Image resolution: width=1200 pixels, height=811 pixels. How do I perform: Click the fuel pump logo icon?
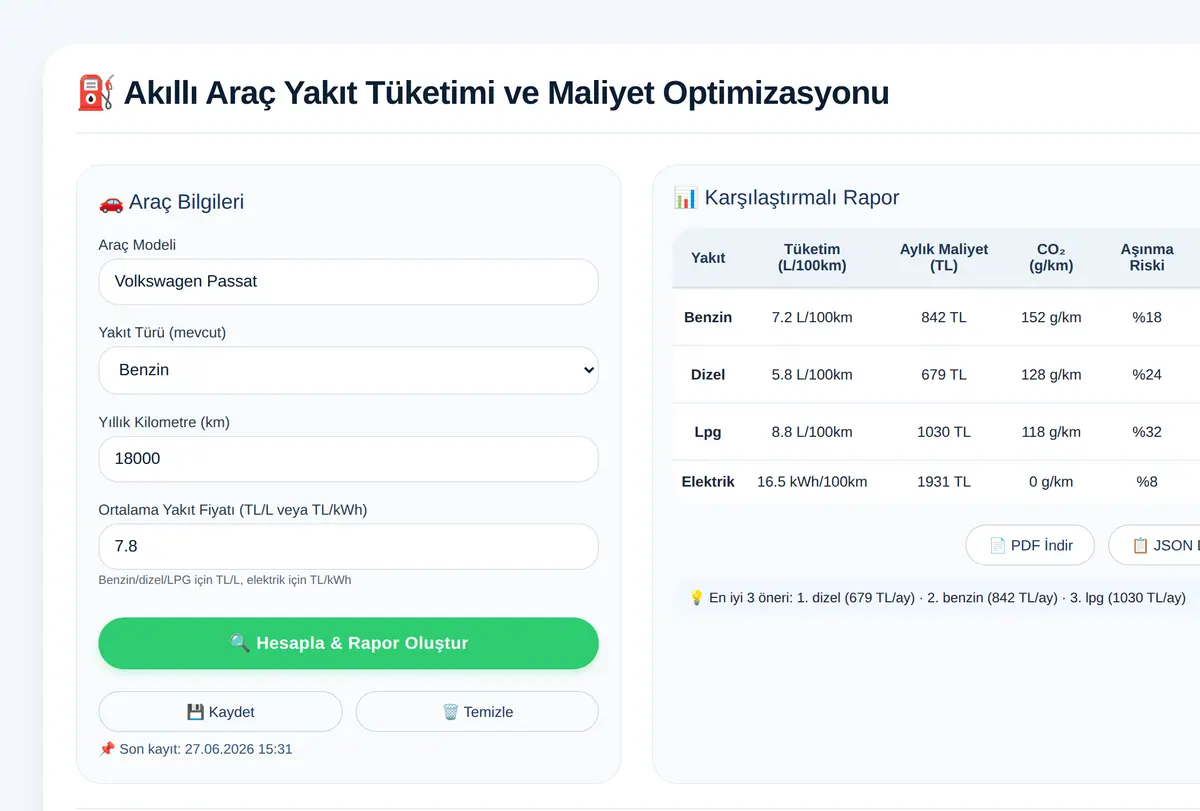(96, 93)
